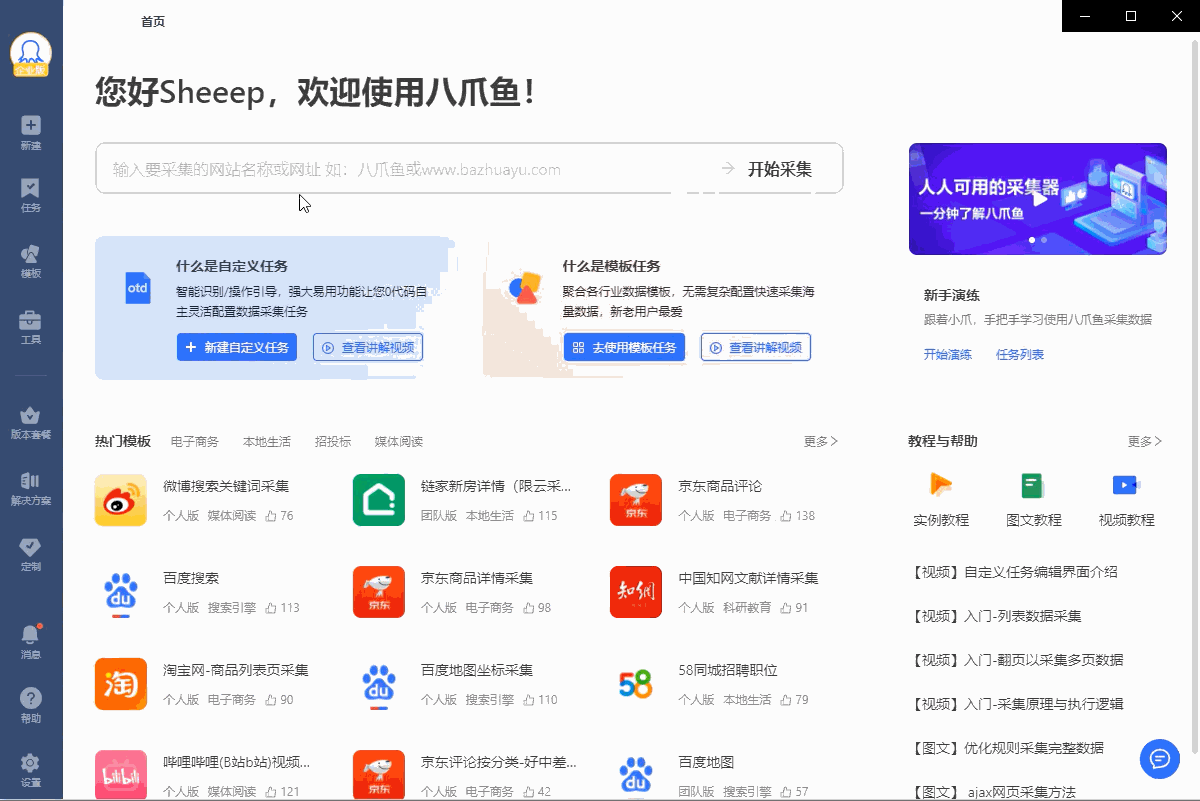Screen dimensions: 1200x801
Task: Switch to the 首页 tab
Action: click(153, 22)
